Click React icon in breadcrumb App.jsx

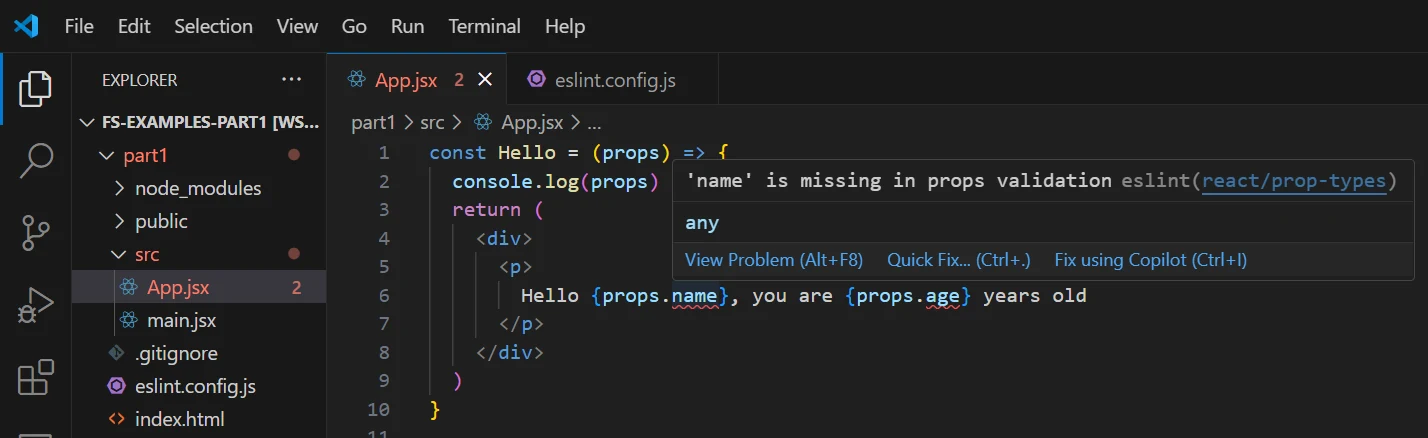483,123
